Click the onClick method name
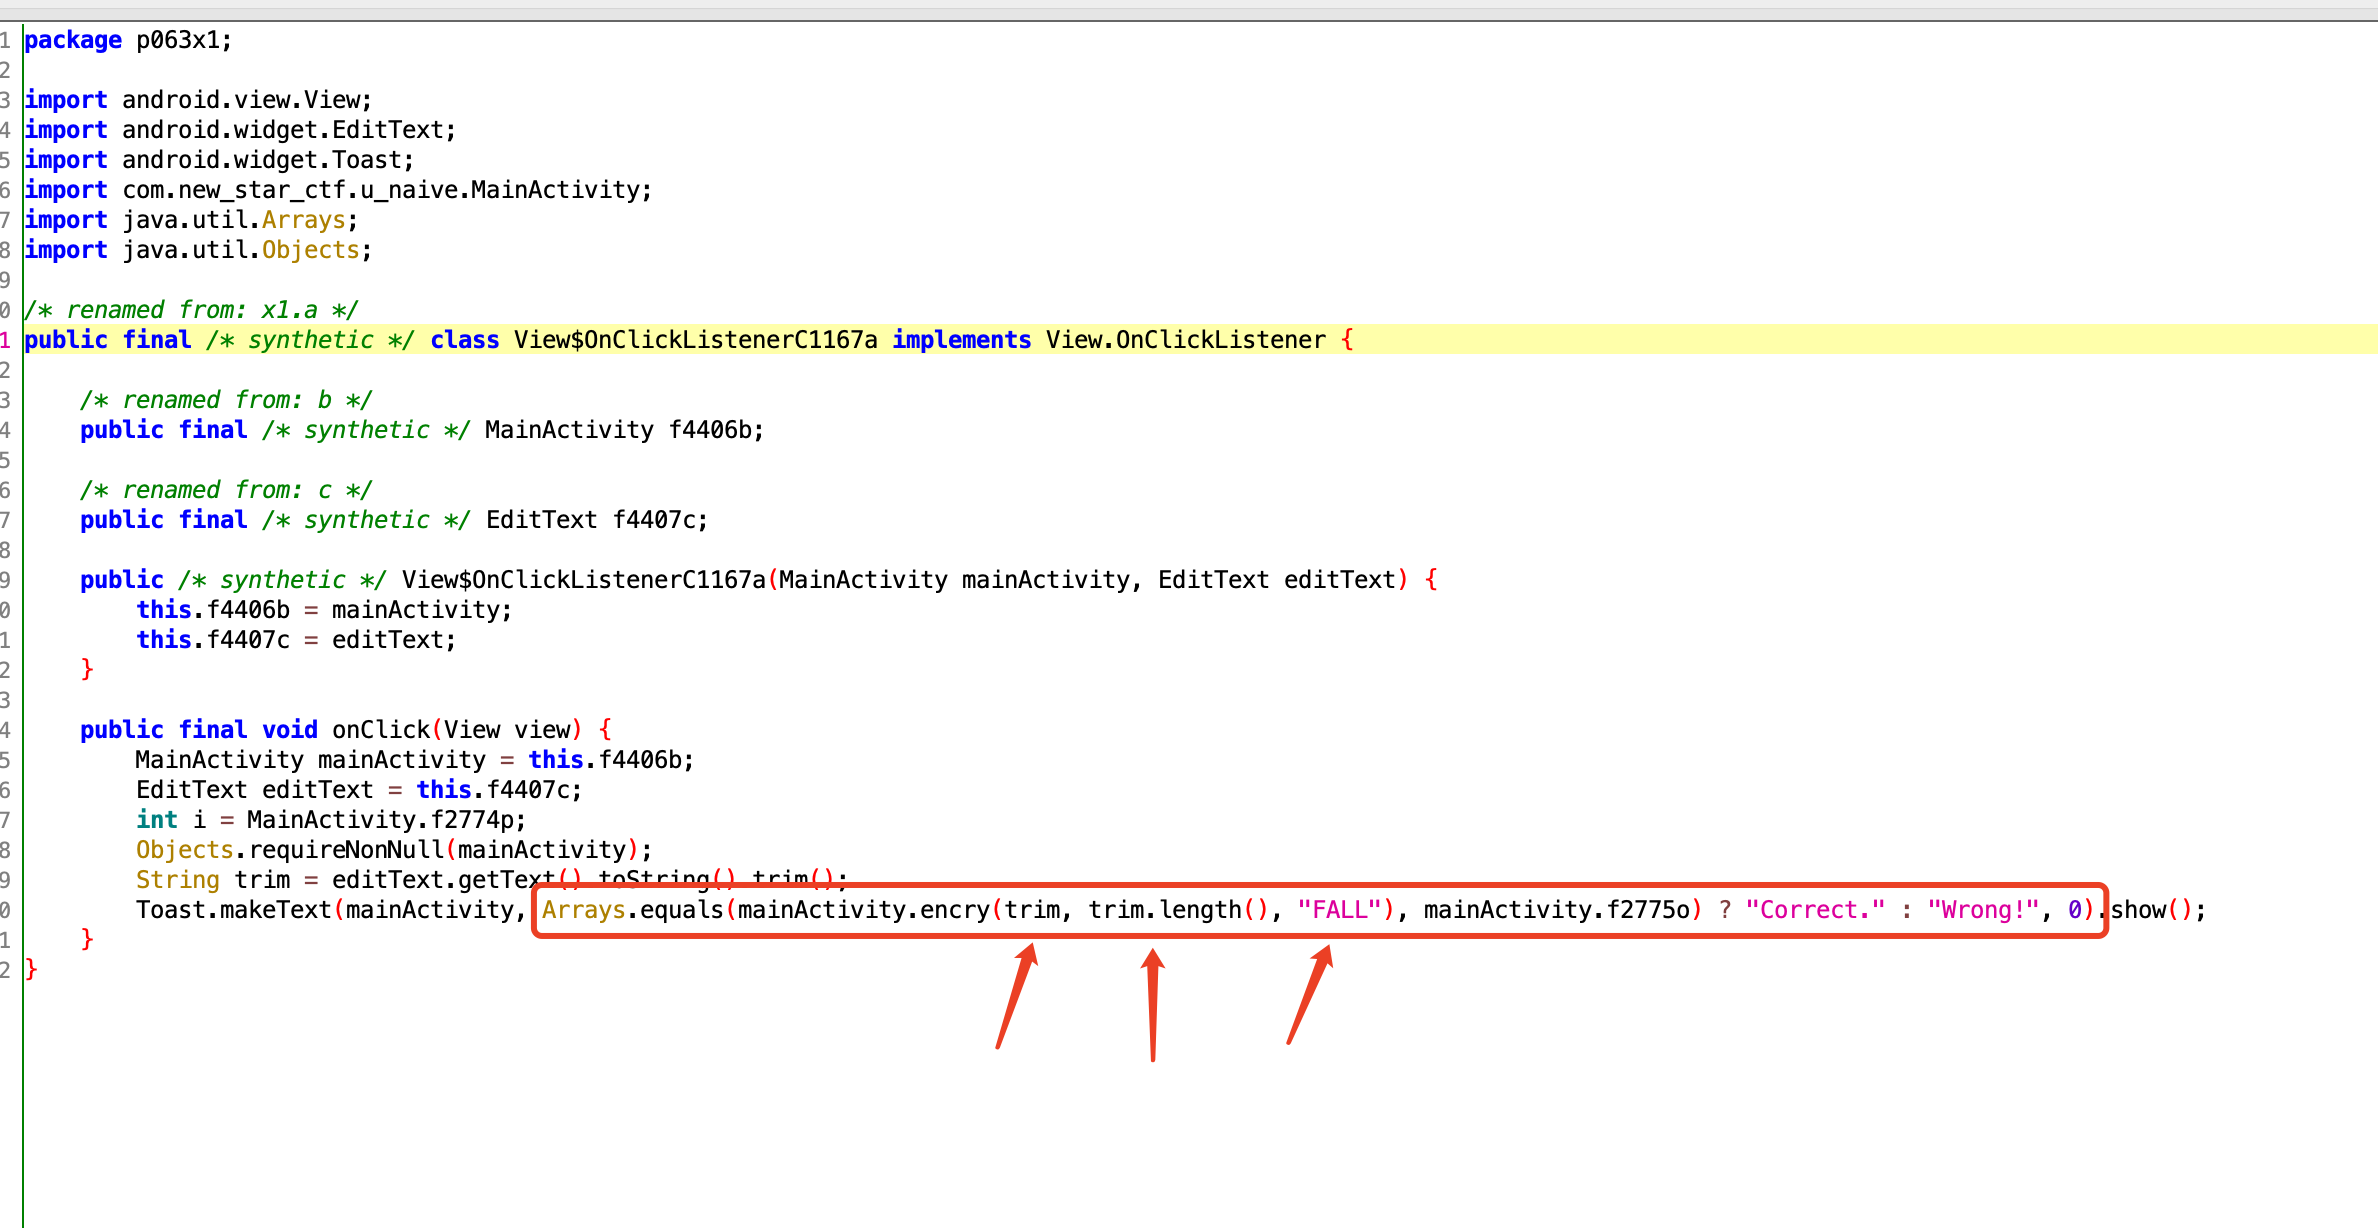The image size is (2378, 1228). coord(380,730)
